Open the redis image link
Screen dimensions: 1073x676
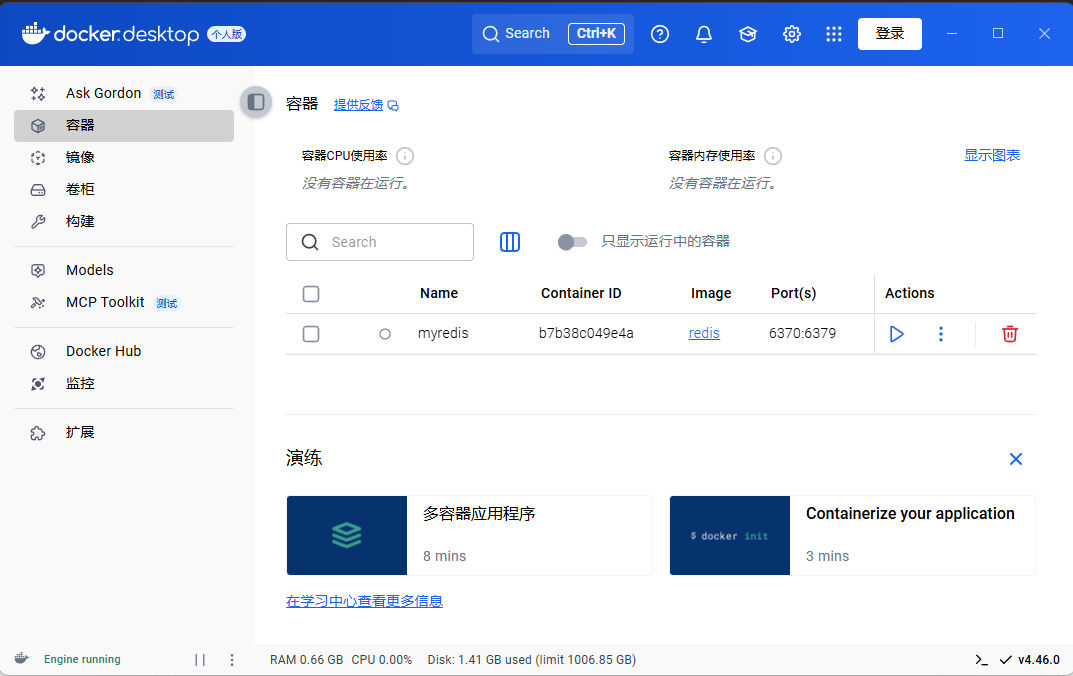pos(704,334)
